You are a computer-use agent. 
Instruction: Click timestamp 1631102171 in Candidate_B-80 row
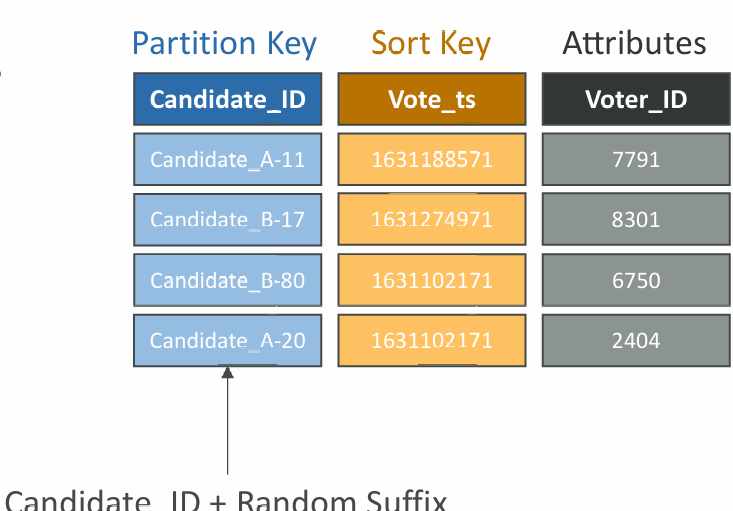[432, 280]
